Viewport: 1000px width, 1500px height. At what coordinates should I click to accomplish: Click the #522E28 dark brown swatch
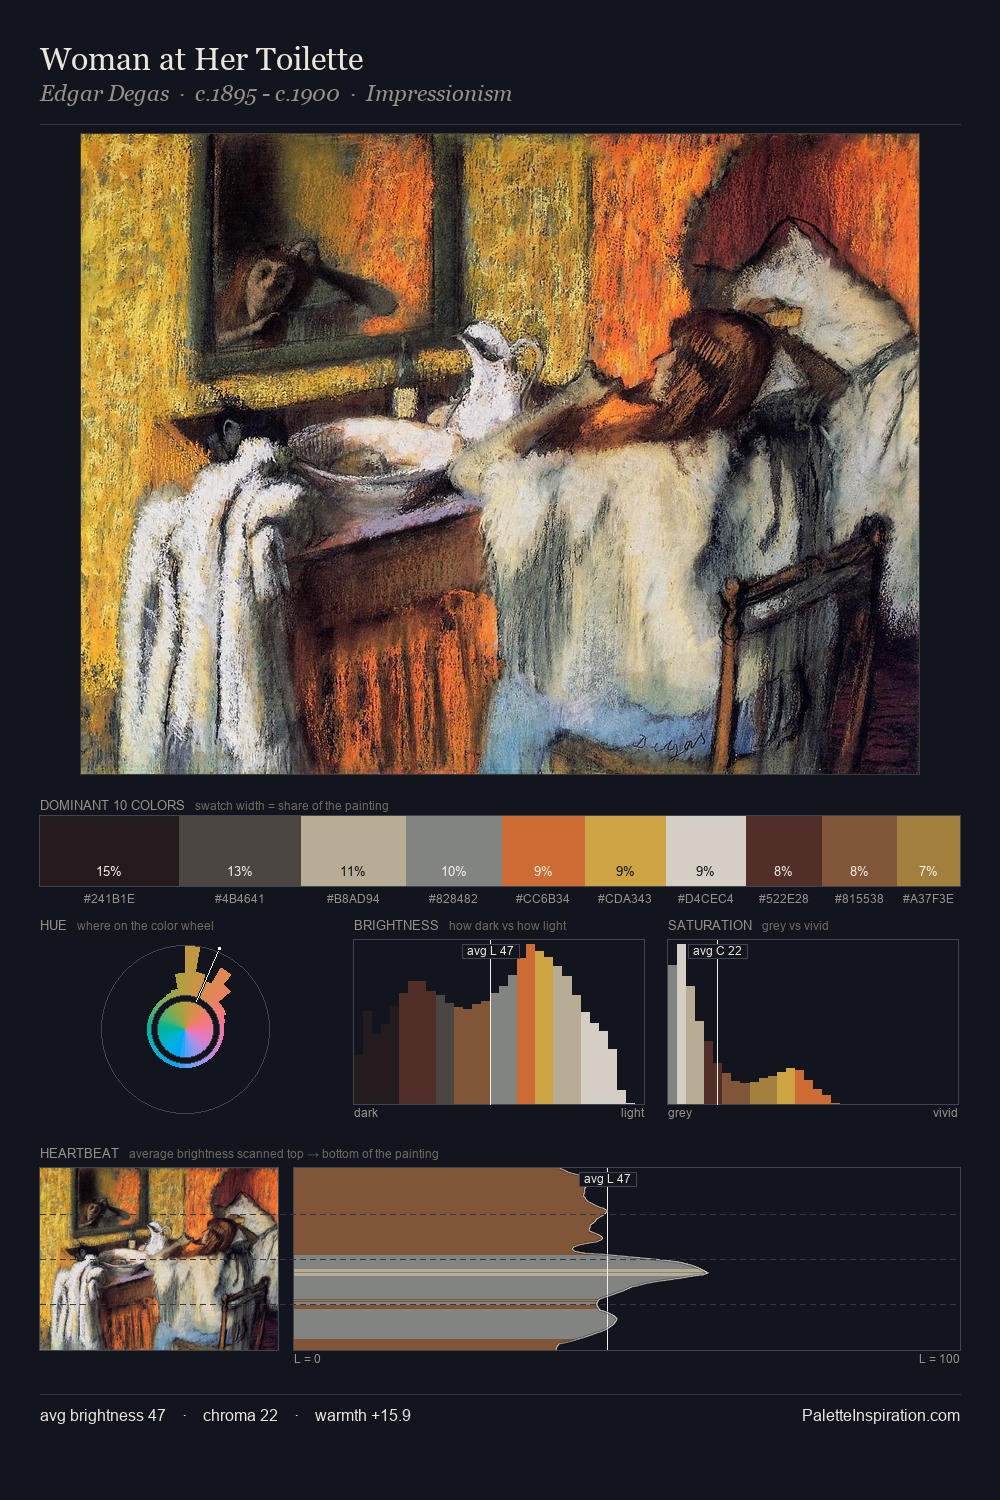point(784,851)
